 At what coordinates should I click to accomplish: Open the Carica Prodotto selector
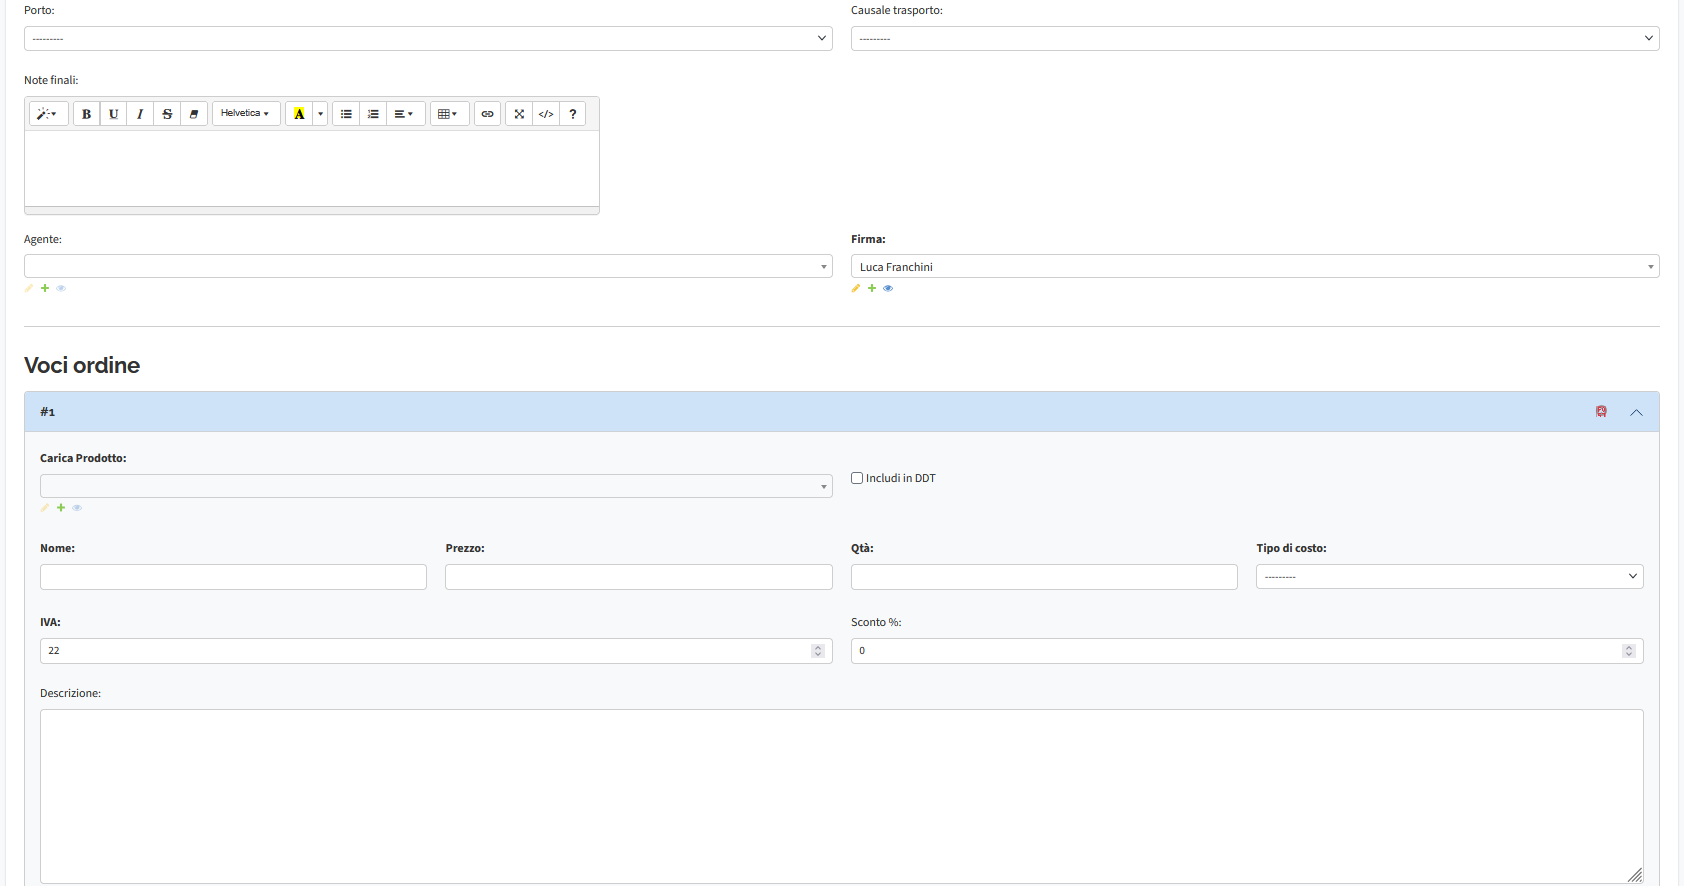(x=436, y=486)
